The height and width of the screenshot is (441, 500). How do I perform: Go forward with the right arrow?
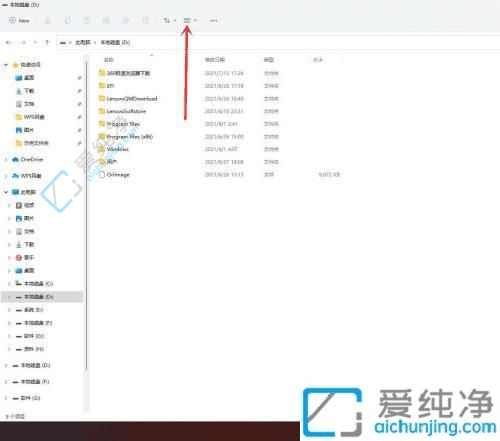click(x=23, y=42)
